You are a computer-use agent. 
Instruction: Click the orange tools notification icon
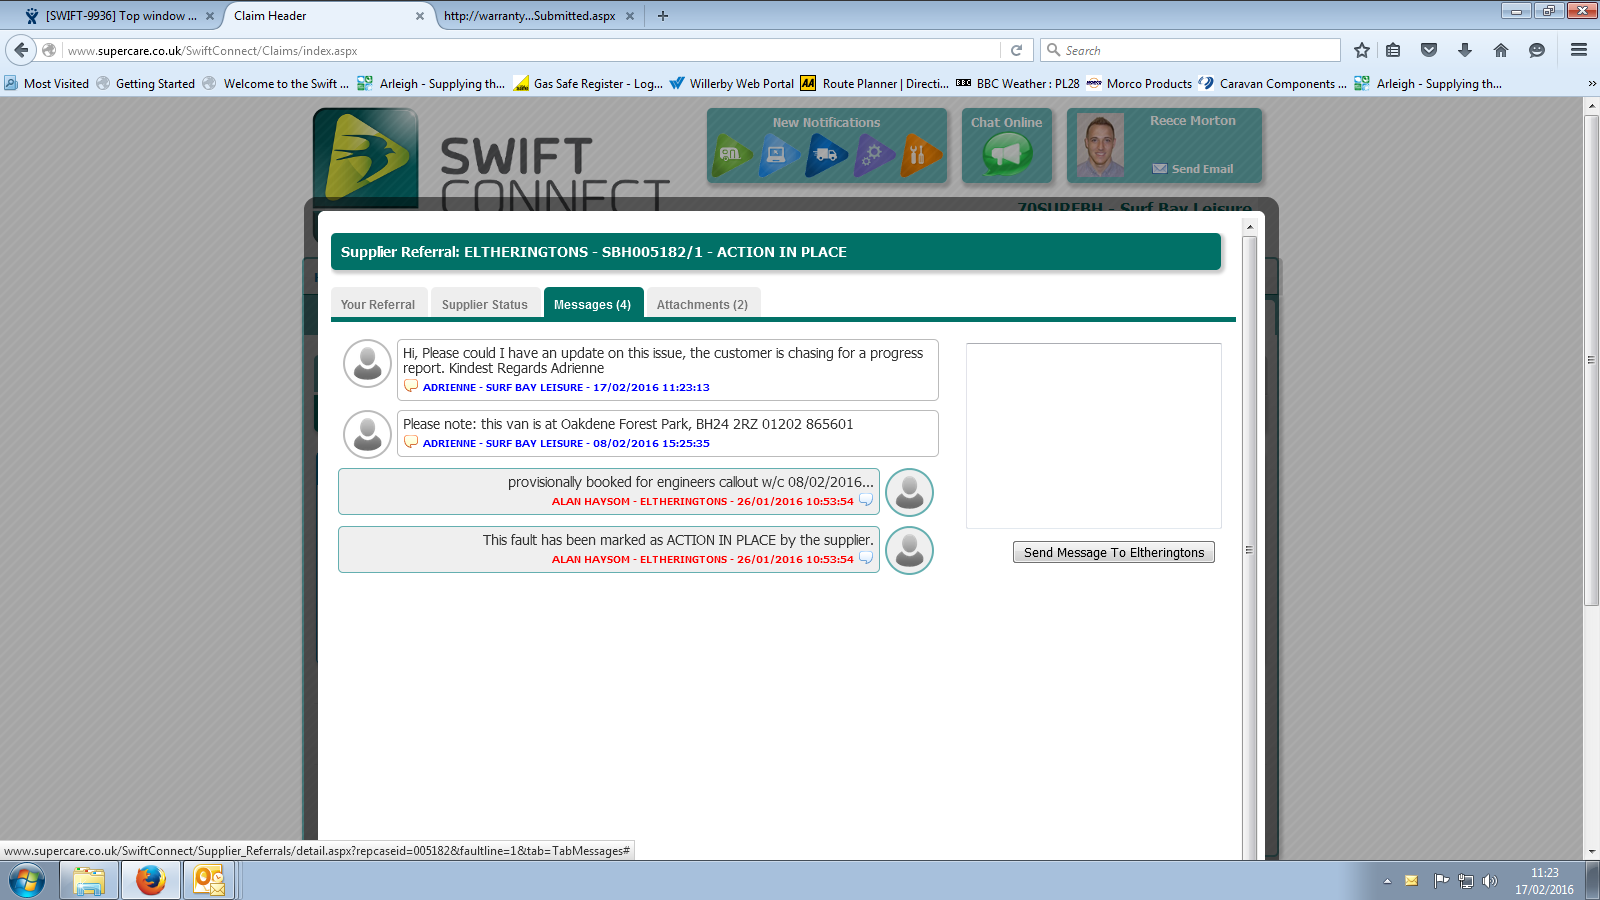click(920, 155)
